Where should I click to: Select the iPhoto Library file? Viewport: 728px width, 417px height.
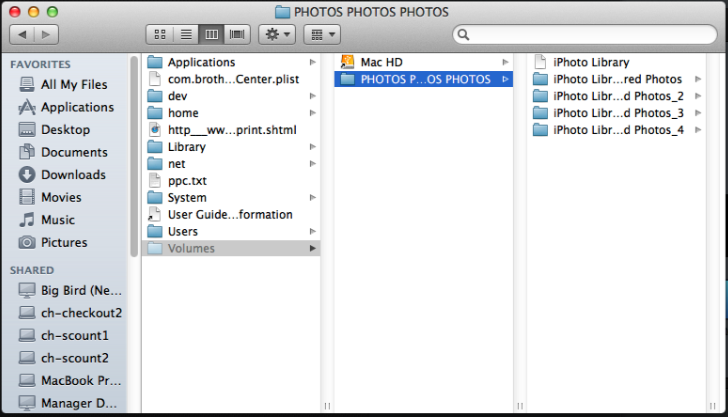click(x=617, y=62)
